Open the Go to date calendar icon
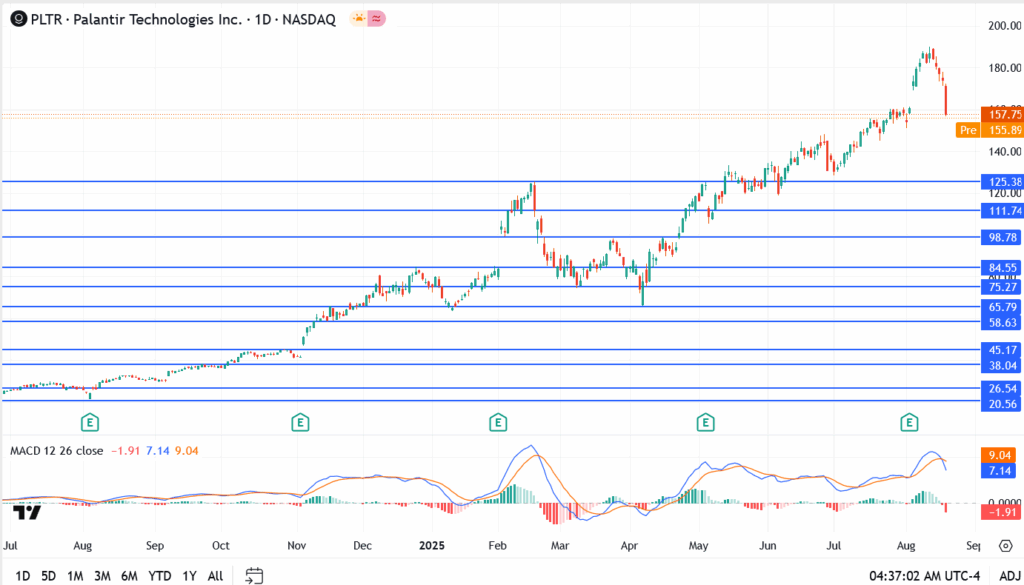Image resolution: width=1024 pixels, height=585 pixels. point(254,575)
